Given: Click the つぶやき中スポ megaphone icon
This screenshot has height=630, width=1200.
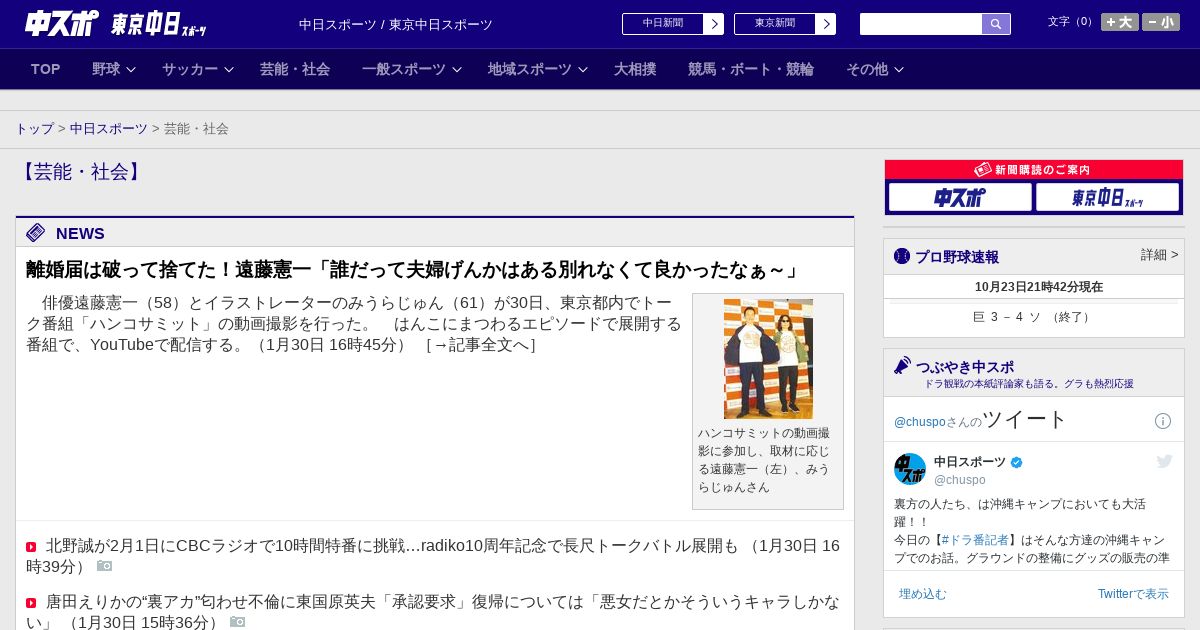Looking at the screenshot, I should pyautogui.click(x=903, y=366).
